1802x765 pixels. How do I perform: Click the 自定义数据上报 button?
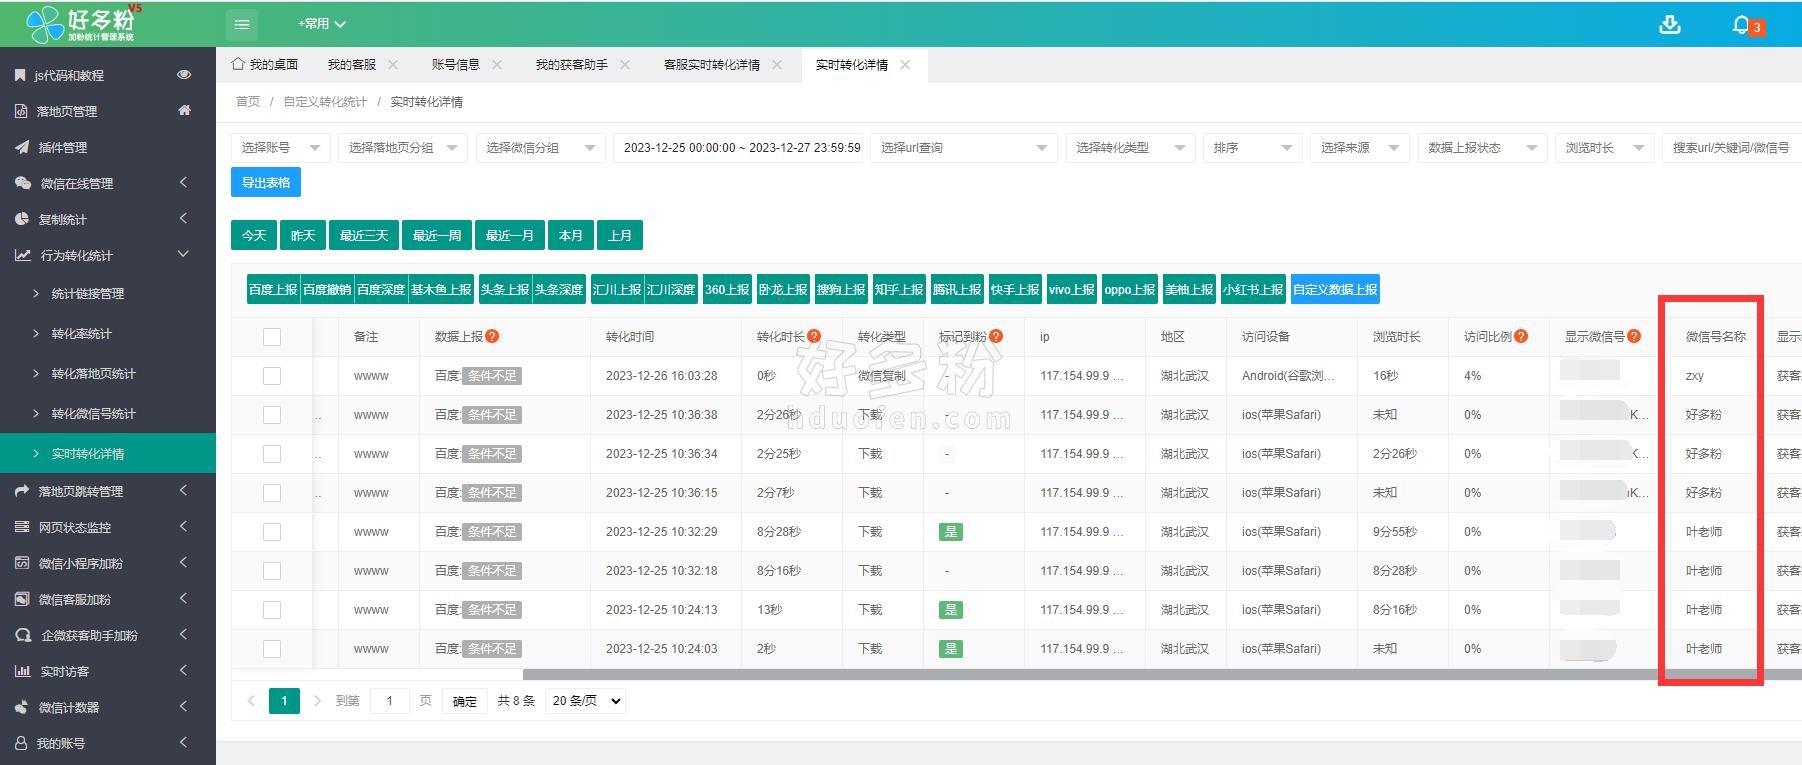tap(1335, 289)
